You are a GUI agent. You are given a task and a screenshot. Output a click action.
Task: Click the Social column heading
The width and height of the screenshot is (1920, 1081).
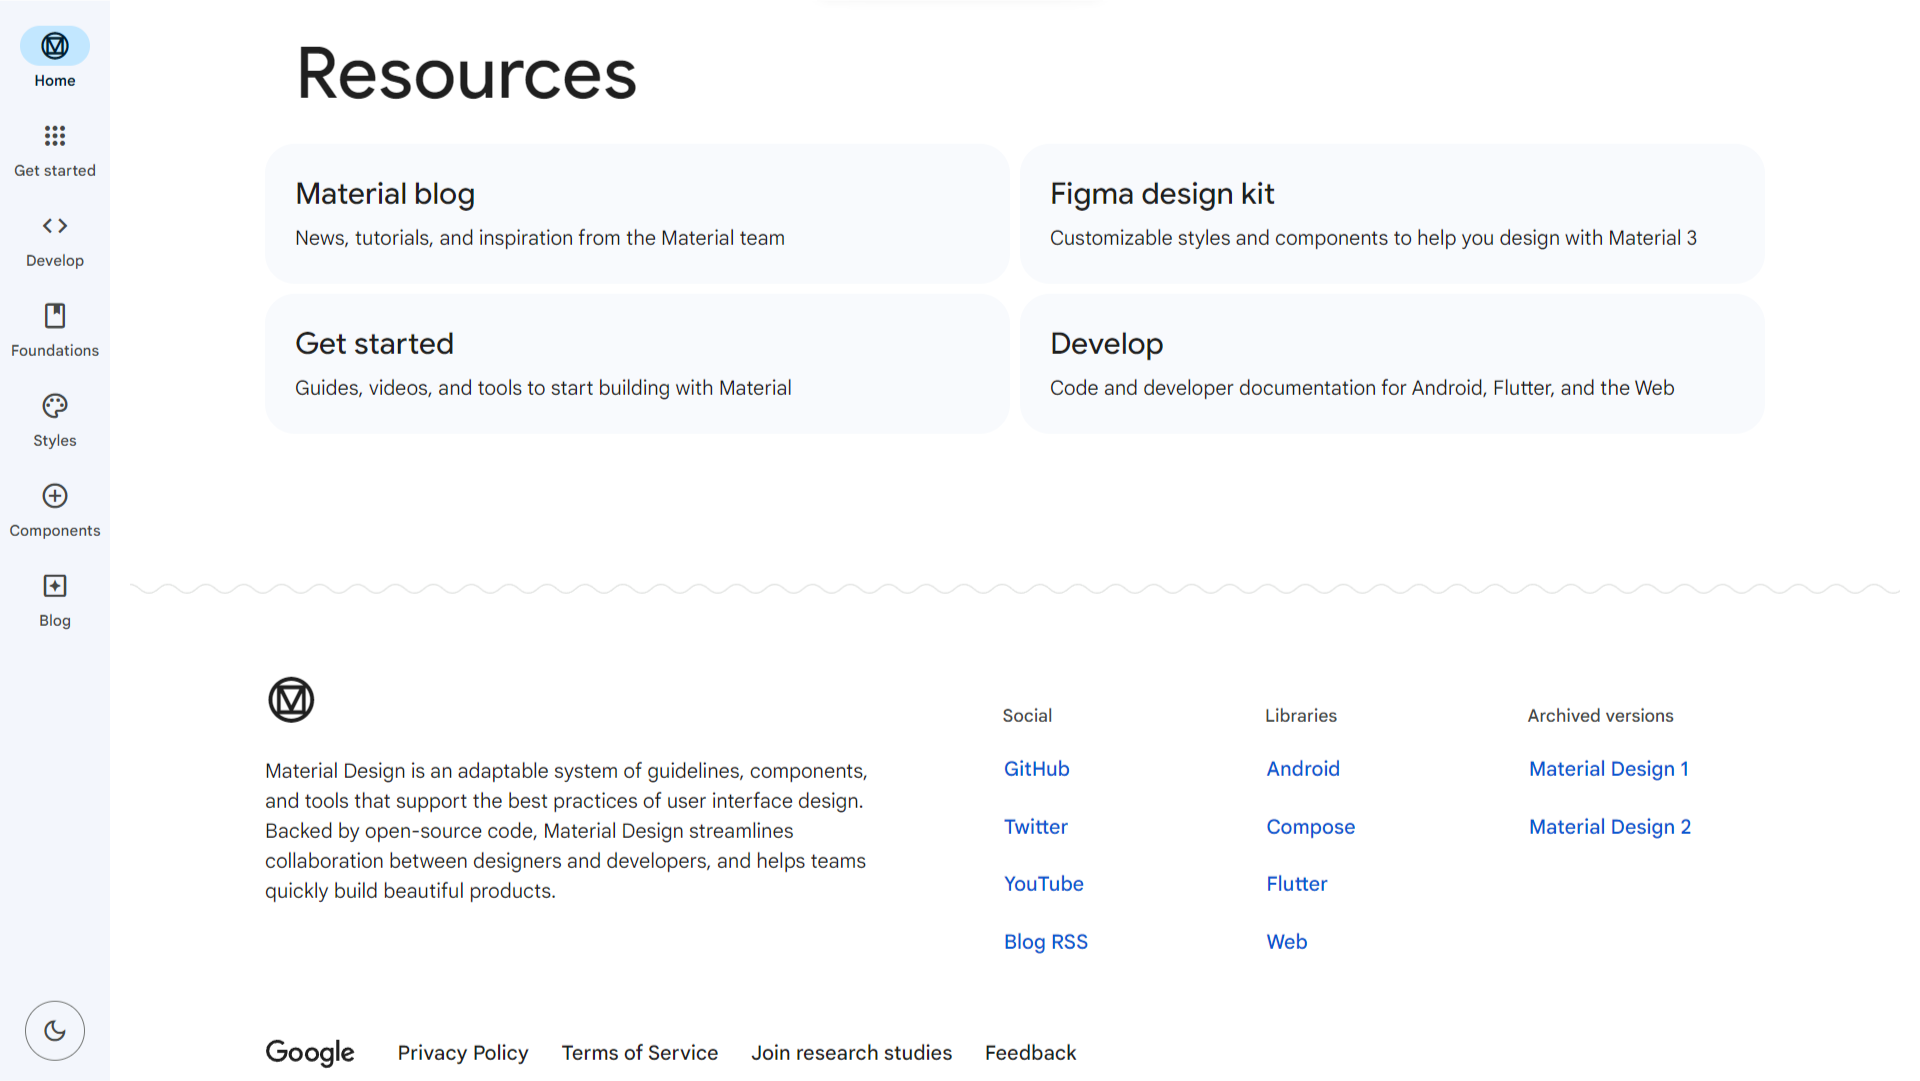pos(1027,716)
